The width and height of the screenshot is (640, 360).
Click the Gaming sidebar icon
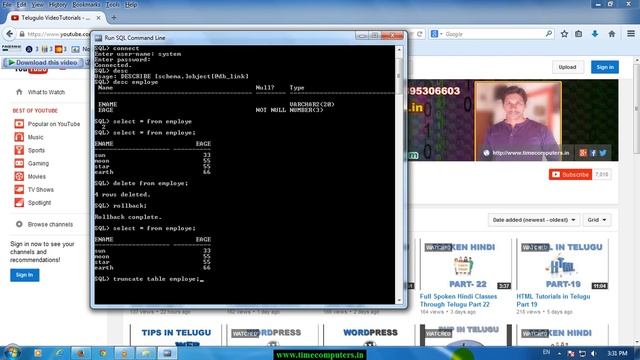19,163
